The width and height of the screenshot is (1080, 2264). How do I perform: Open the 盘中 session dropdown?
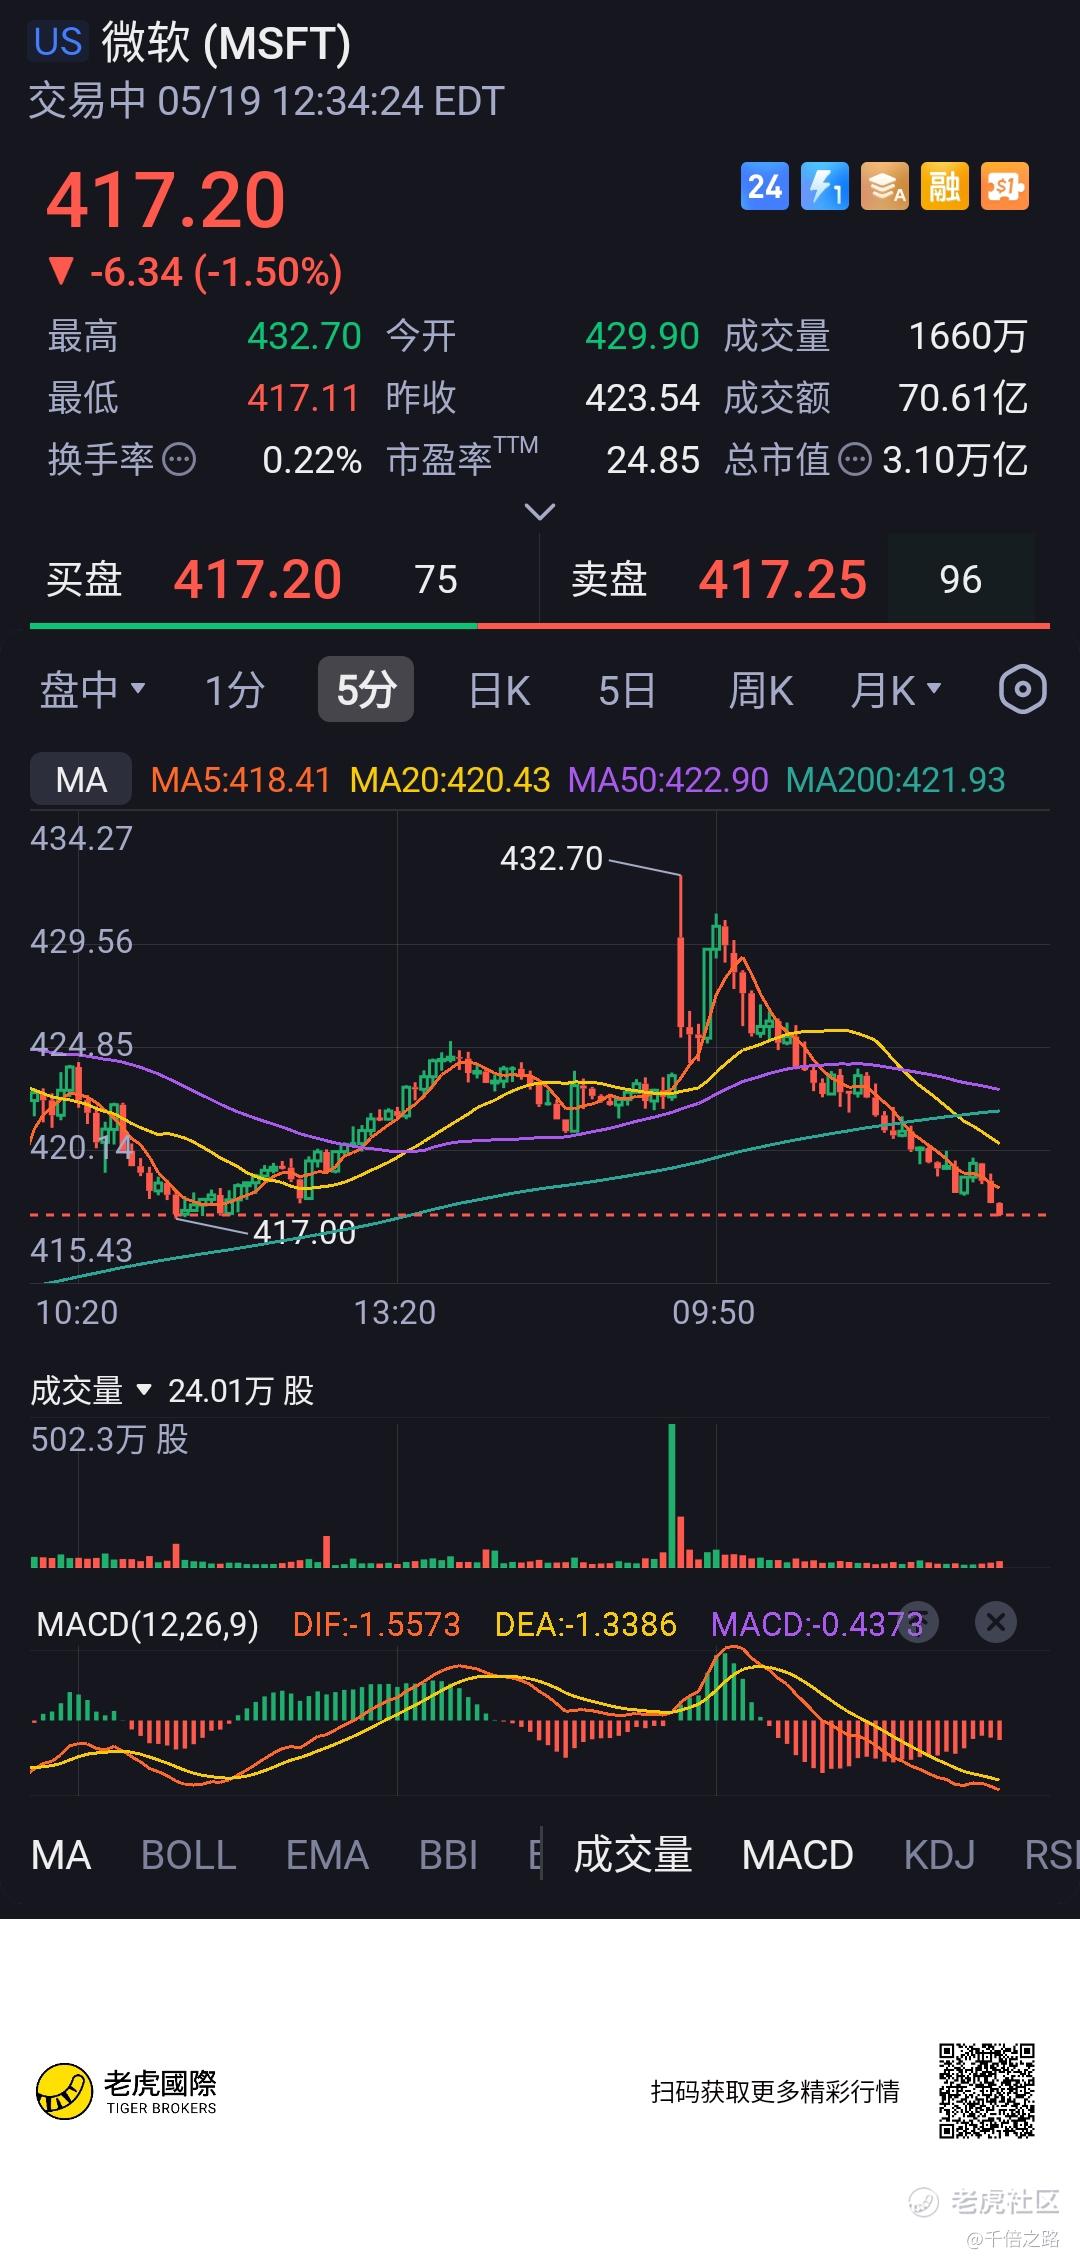click(x=92, y=690)
